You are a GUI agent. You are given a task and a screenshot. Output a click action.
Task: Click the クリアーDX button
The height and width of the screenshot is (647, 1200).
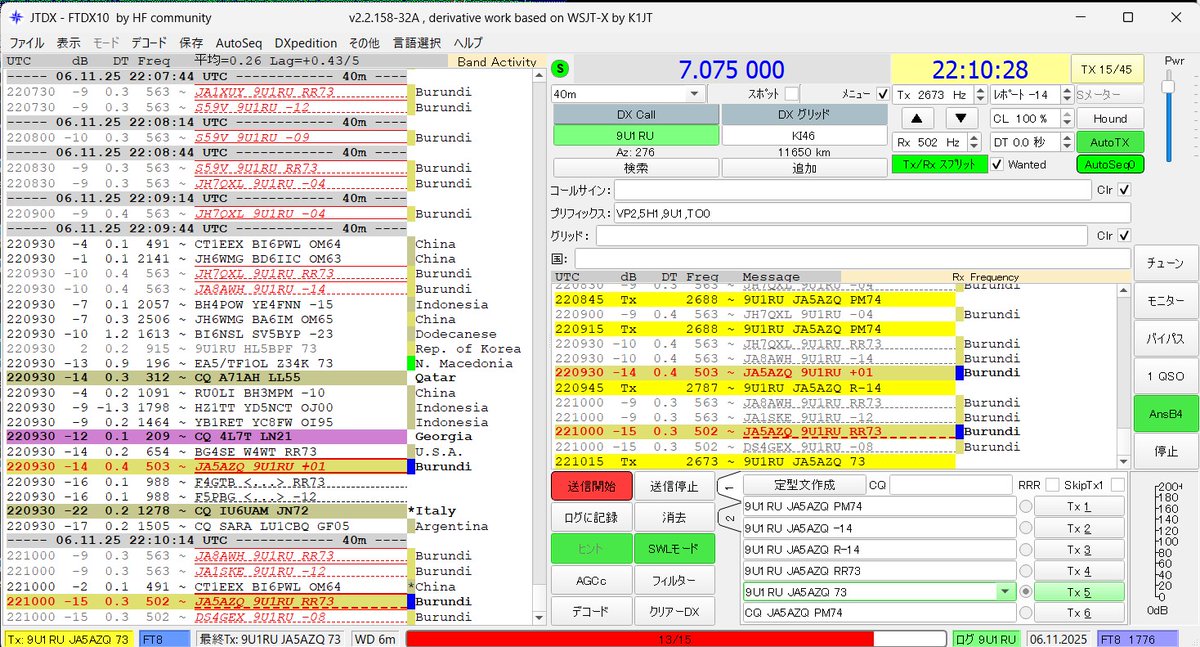click(674, 609)
